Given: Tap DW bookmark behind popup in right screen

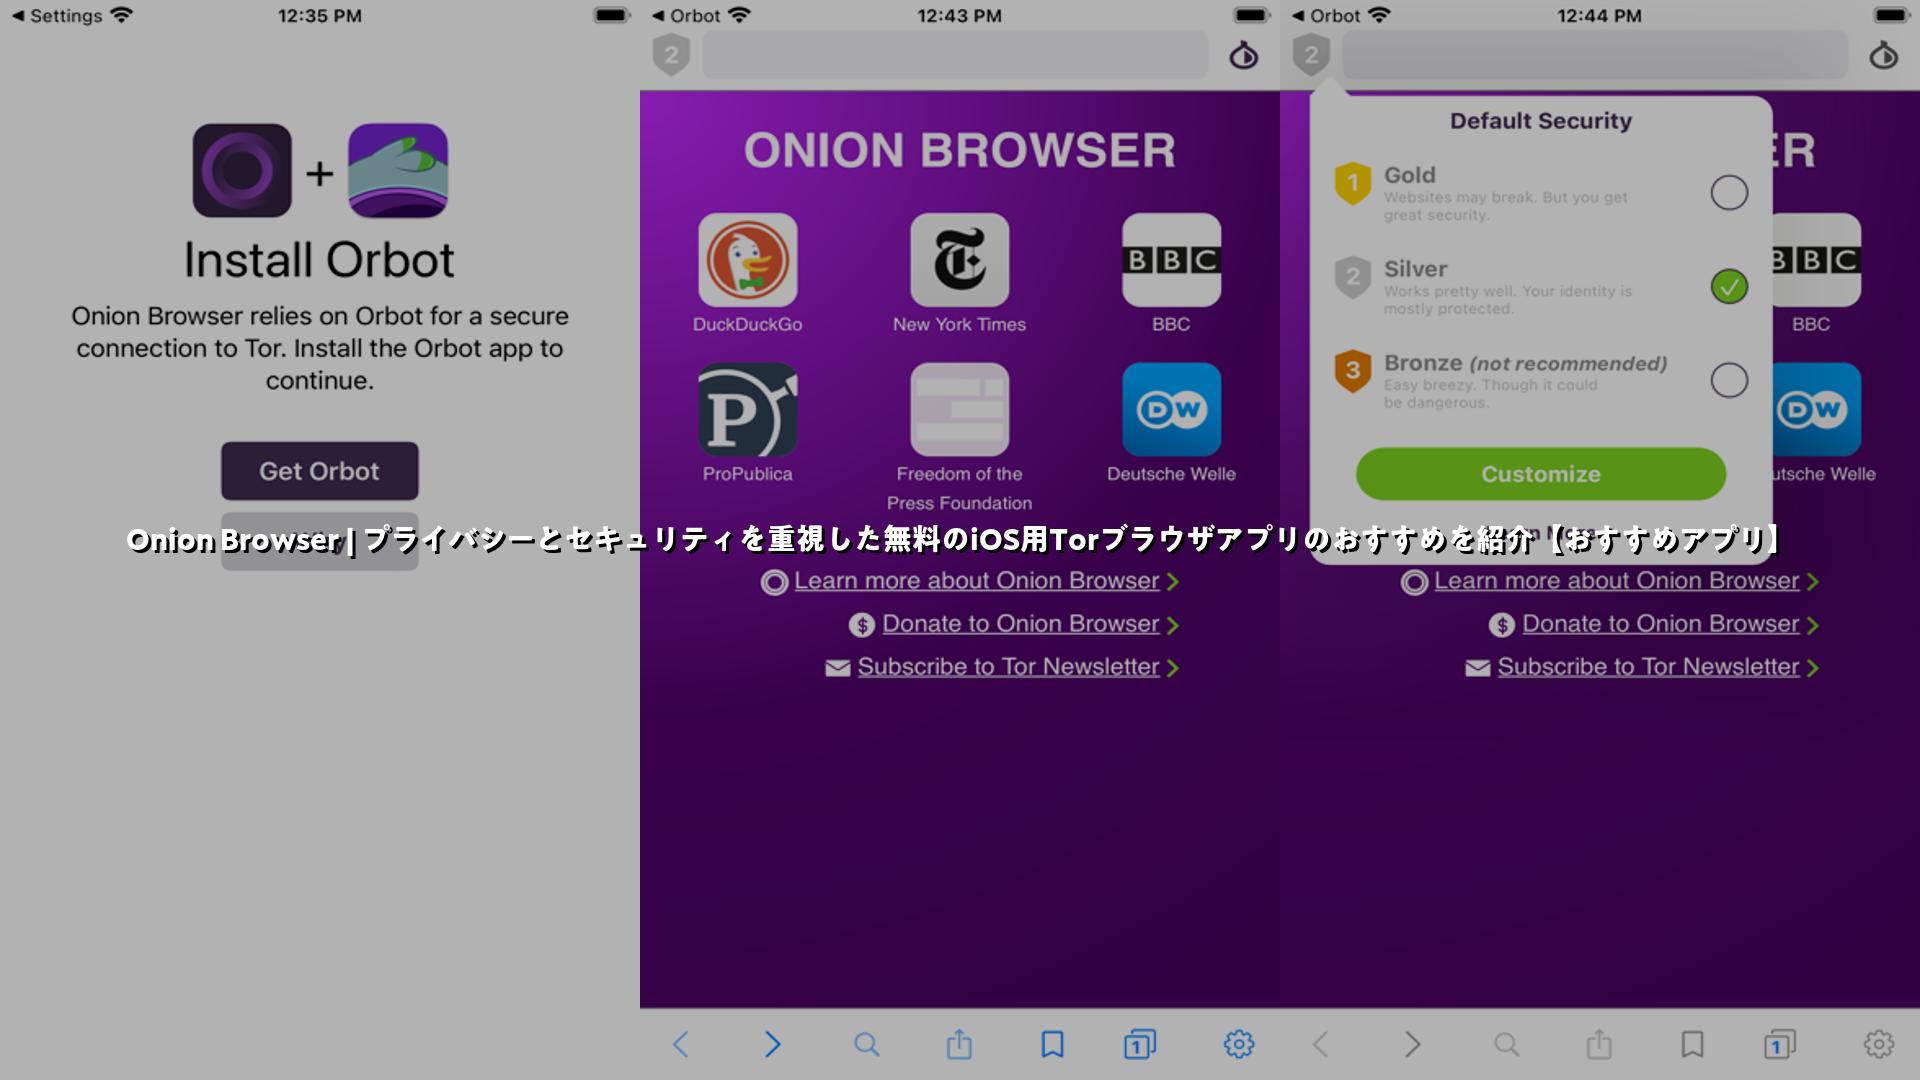Looking at the screenshot, I should coord(1816,409).
